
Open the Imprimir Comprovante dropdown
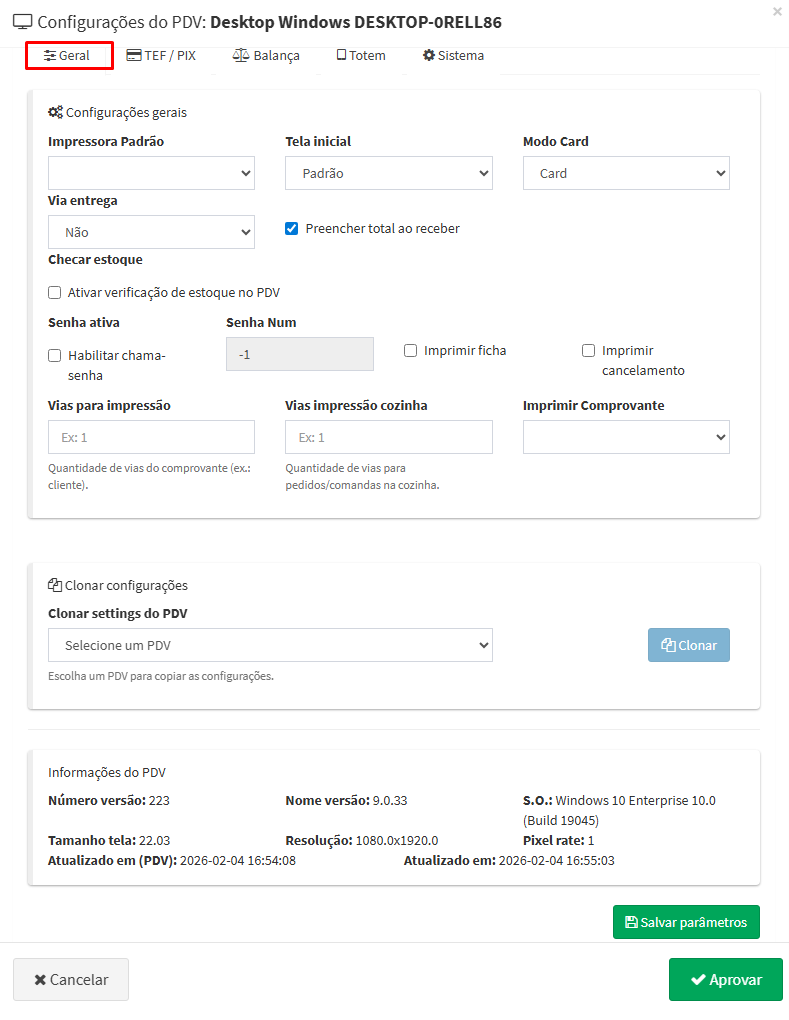[x=626, y=437]
